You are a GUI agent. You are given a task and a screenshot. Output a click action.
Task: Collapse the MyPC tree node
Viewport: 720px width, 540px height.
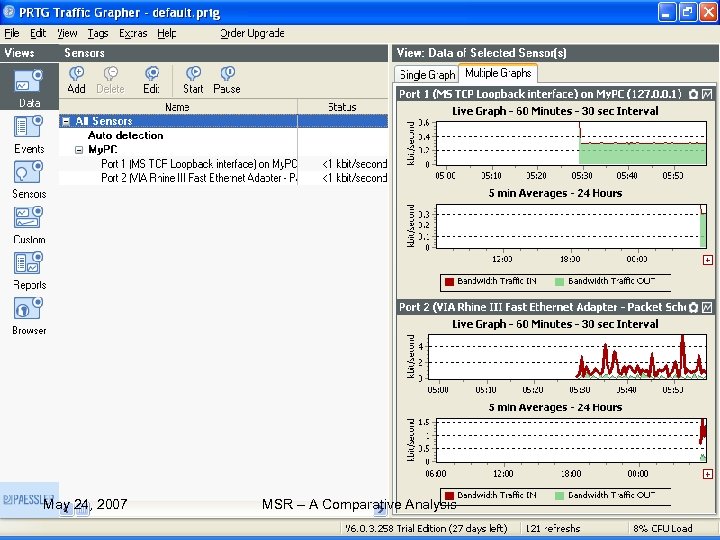[79, 150]
